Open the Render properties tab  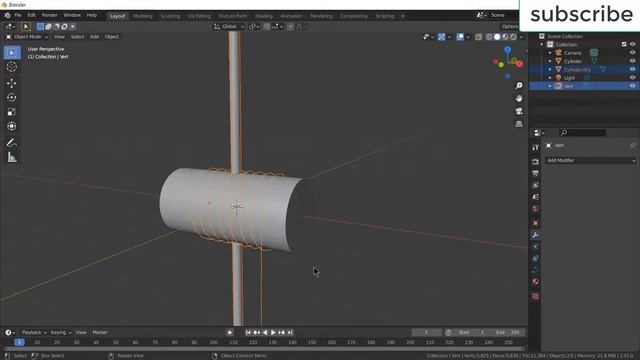click(536, 162)
